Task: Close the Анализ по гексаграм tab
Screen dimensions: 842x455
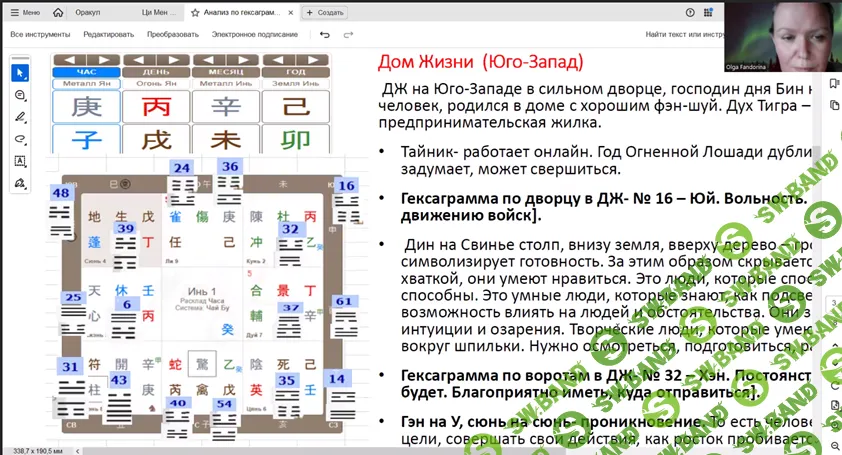Action: tap(291, 12)
